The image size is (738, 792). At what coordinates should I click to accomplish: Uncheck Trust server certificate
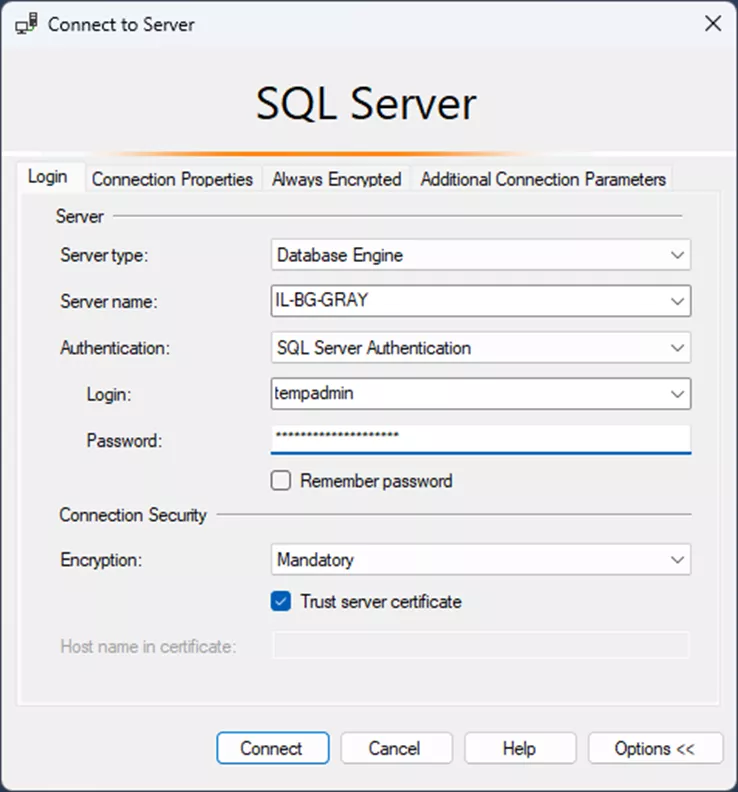pos(281,602)
